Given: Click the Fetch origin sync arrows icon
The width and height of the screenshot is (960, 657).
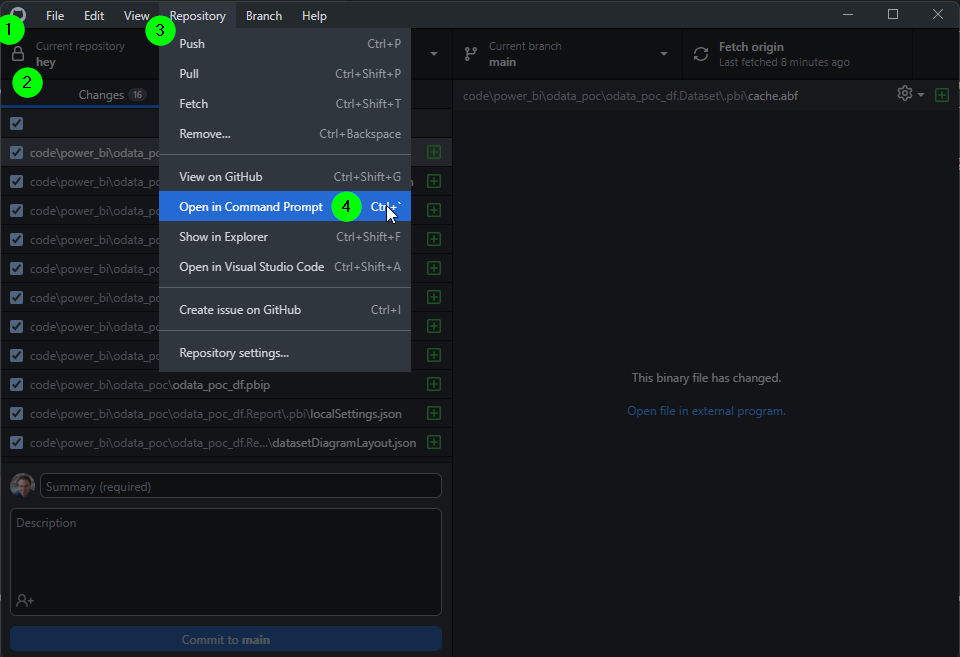Looking at the screenshot, I should point(701,54).
